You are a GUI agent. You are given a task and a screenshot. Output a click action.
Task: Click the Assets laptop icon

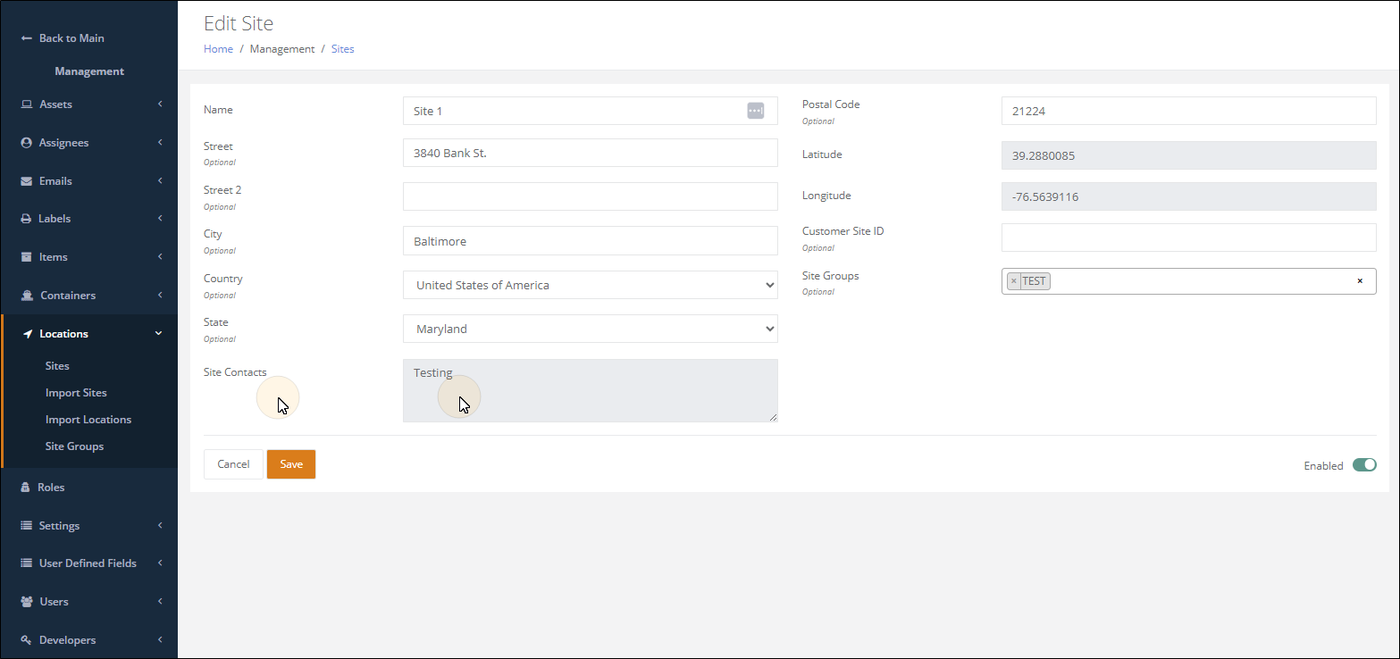click(x=27, y=104)
